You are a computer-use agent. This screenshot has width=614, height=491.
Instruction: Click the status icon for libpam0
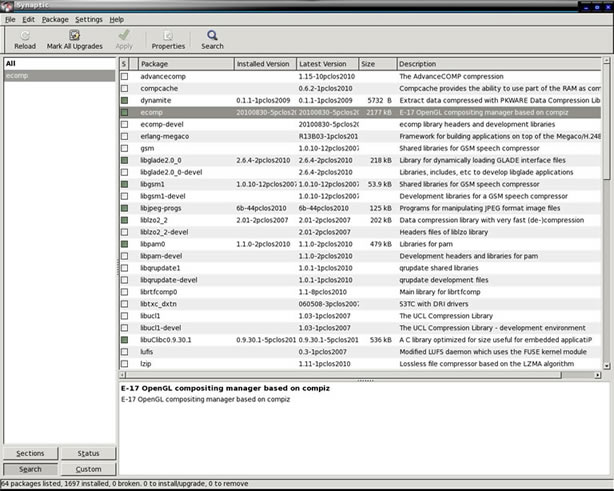pos(125,243)
